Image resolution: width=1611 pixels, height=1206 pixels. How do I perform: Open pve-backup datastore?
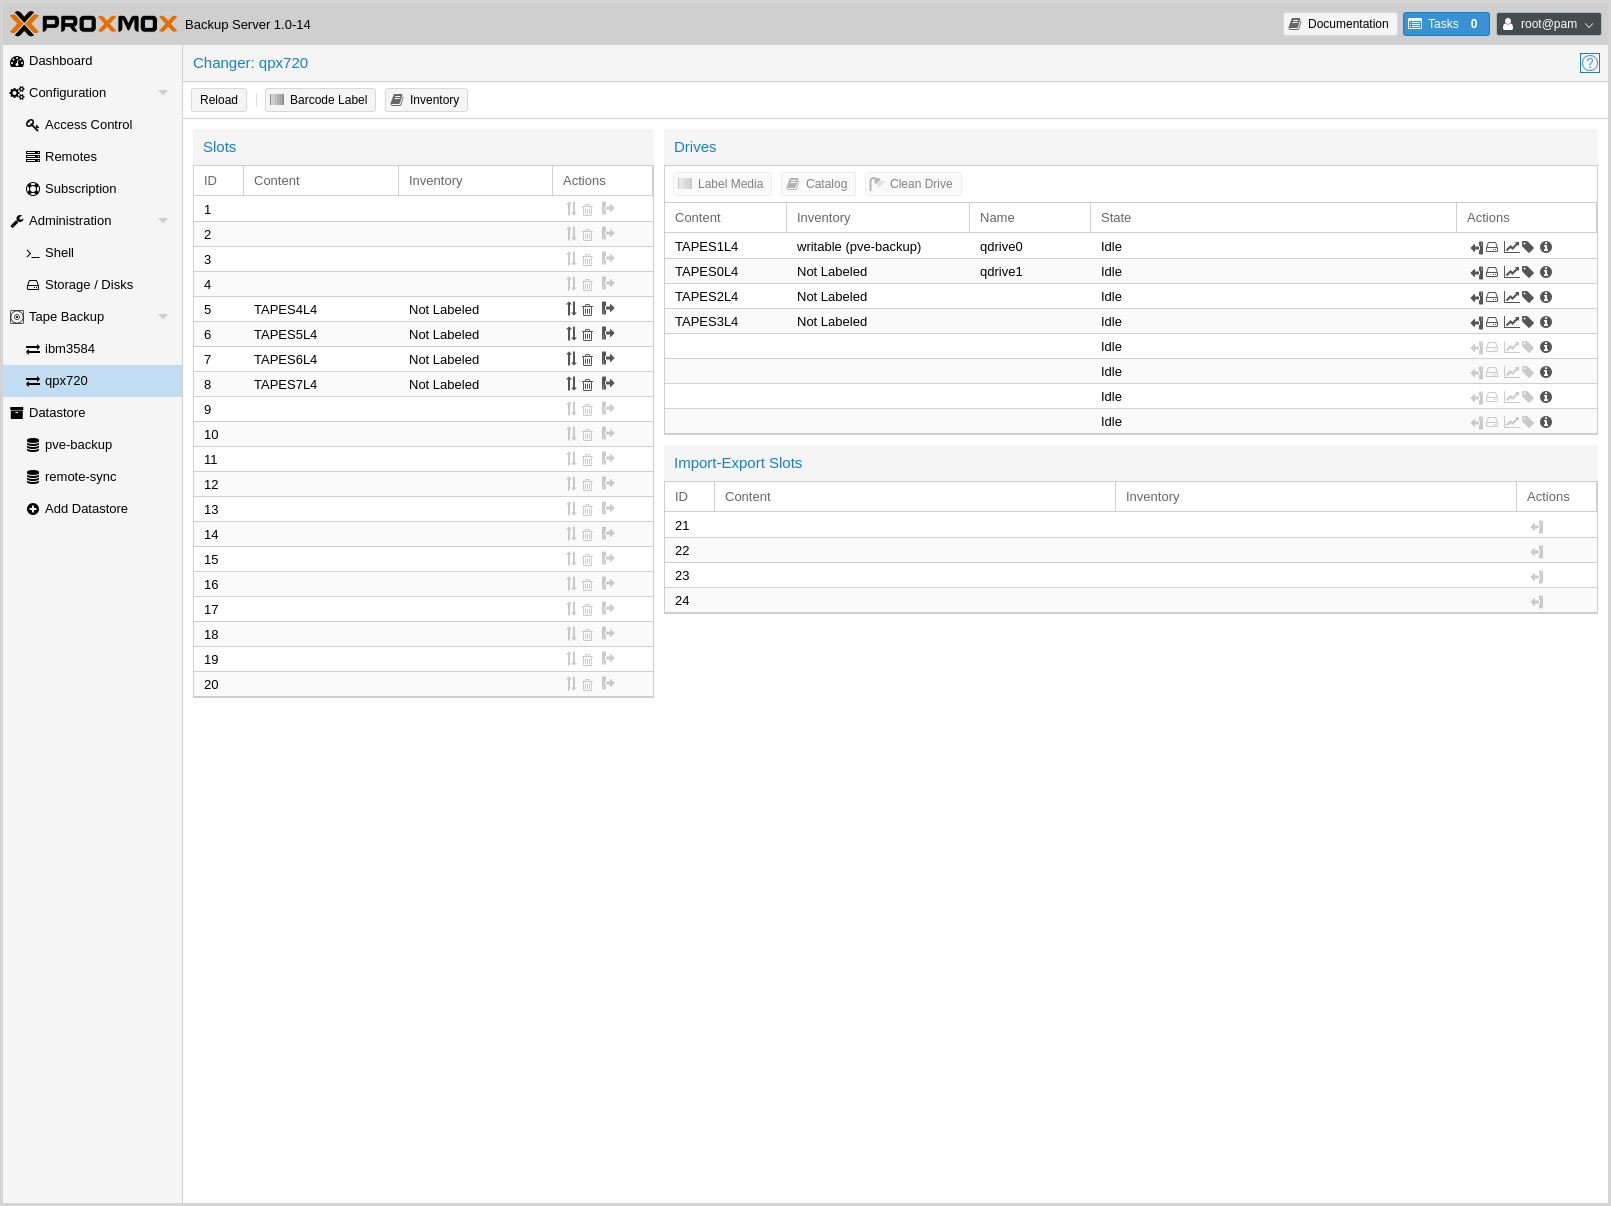pyautogui.click(x=78, y=445)
